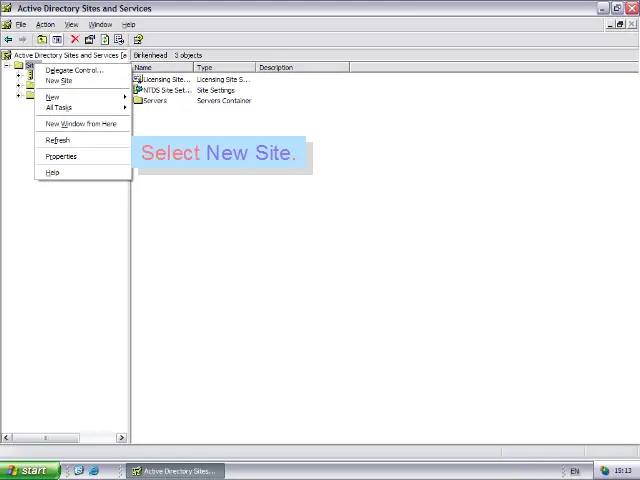The image size is (640, 480).
Task: Click the Licensing Site Settings row icon
Action: [x=138, y=79]
